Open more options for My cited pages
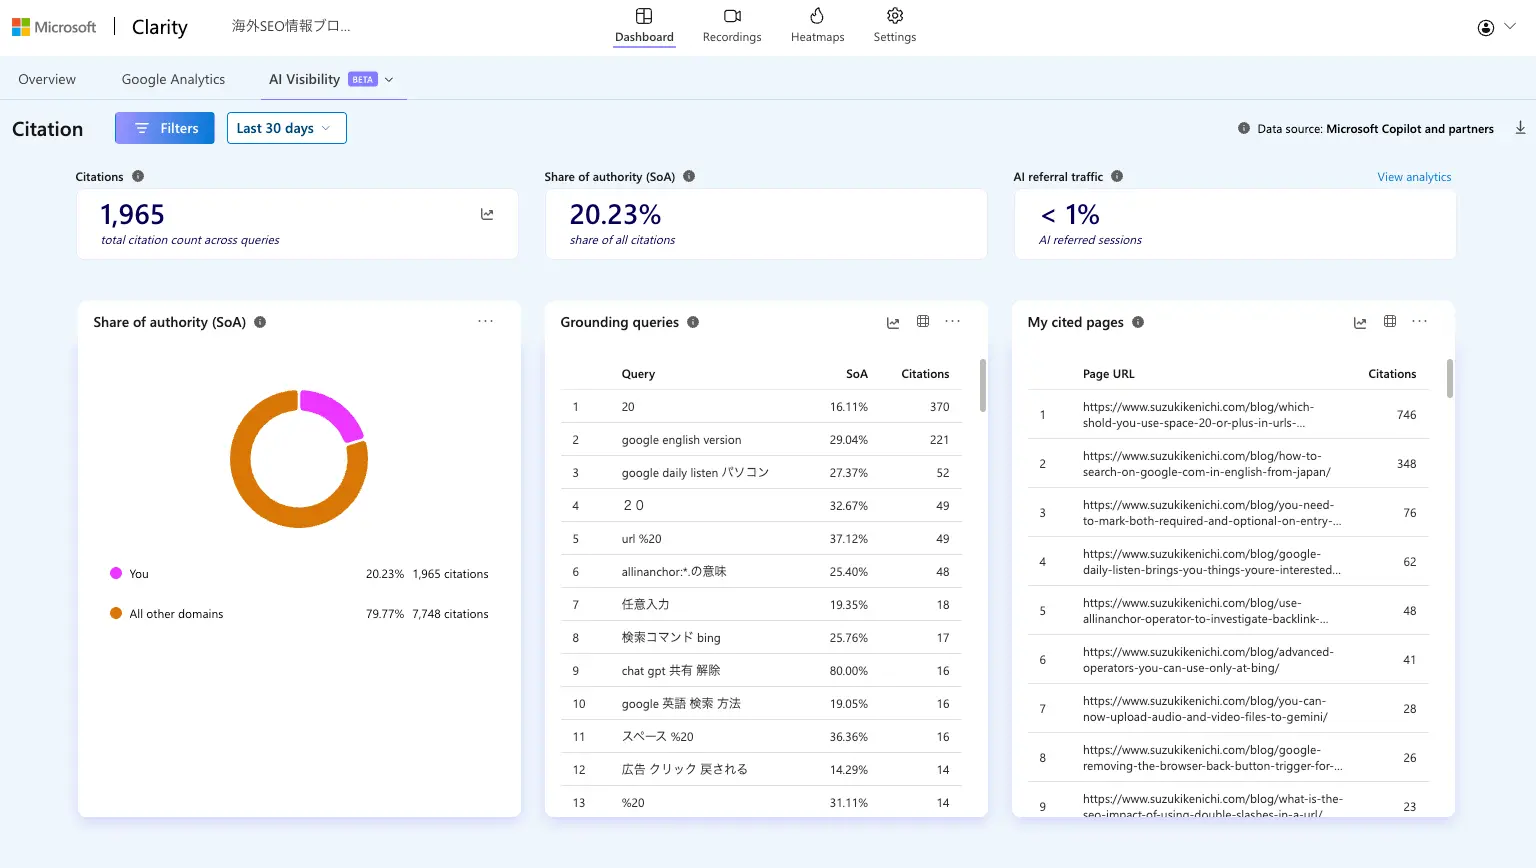Image resolution: width=1536 pixels, height=868 pixels. pos(1420,321)
